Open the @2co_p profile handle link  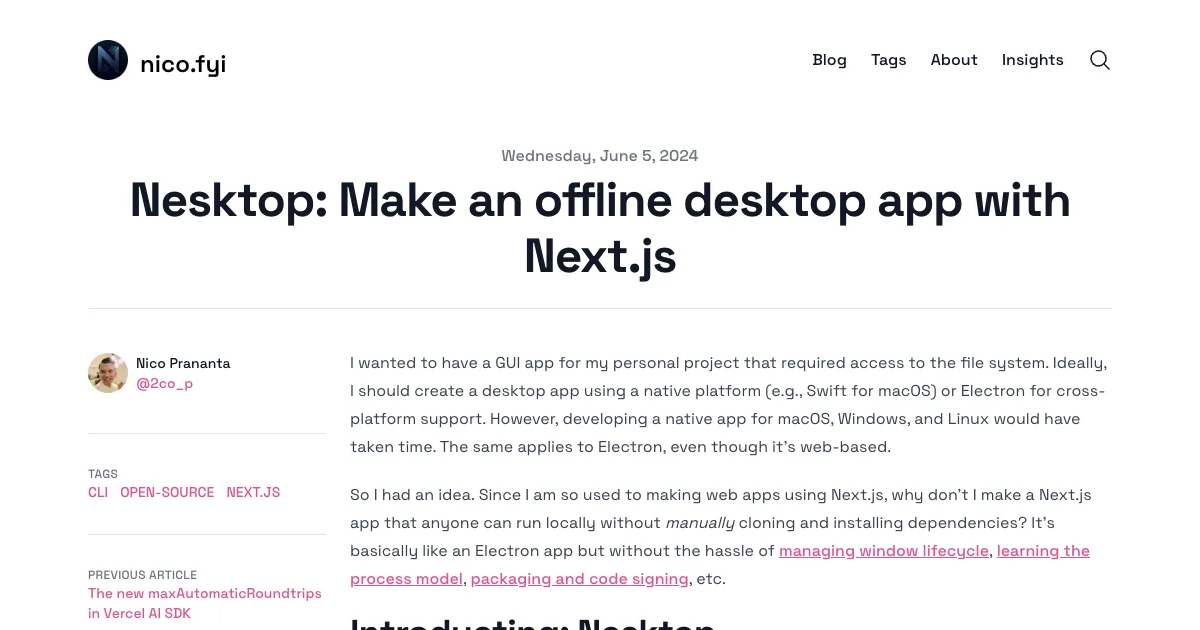(164, 383)
